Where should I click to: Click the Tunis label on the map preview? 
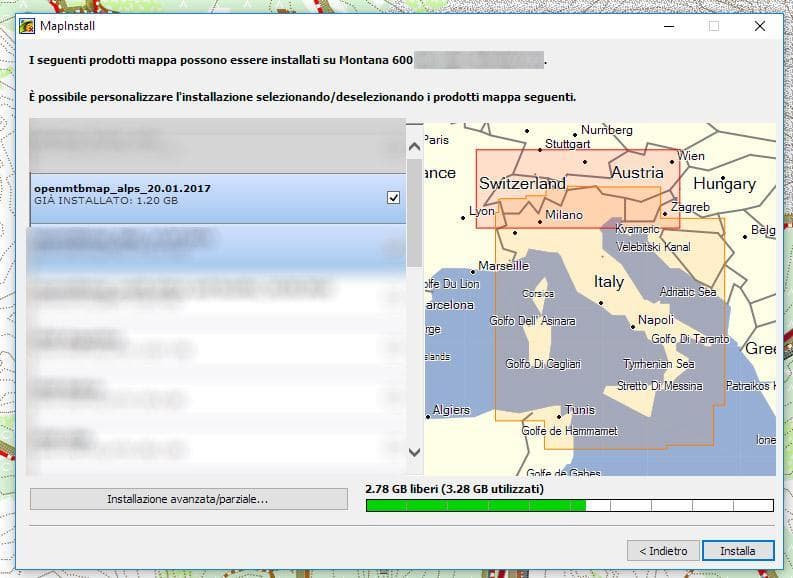tap(580, 410)
